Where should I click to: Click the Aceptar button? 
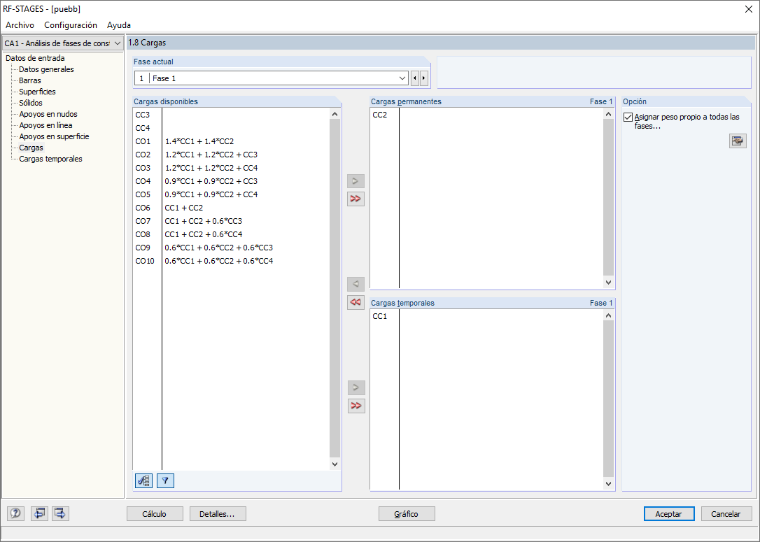669,514
